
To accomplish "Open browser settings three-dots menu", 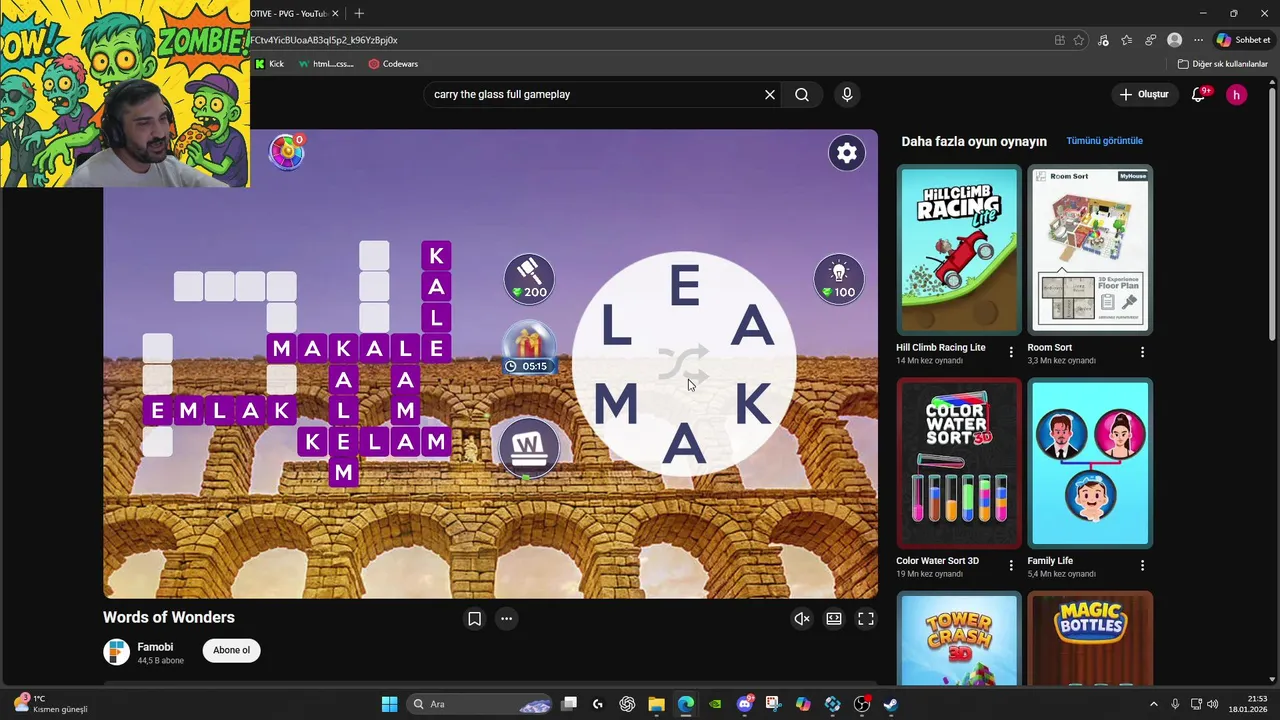I will click(x=1199, y=40).
